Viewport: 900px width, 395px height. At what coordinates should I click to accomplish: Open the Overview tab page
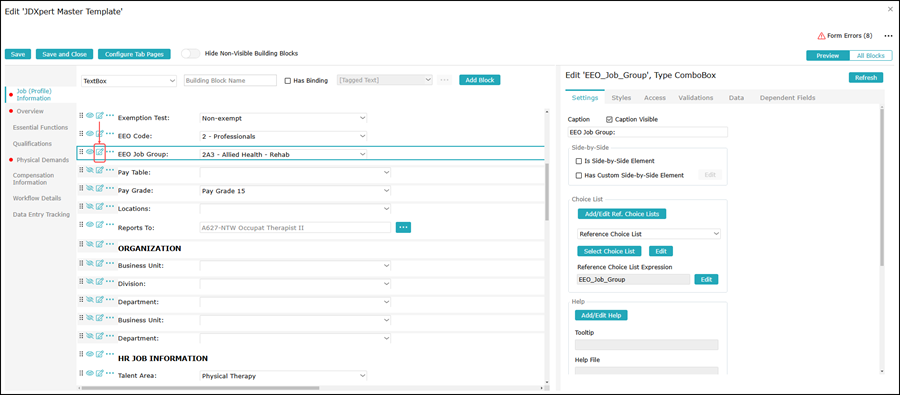[30, 111]
